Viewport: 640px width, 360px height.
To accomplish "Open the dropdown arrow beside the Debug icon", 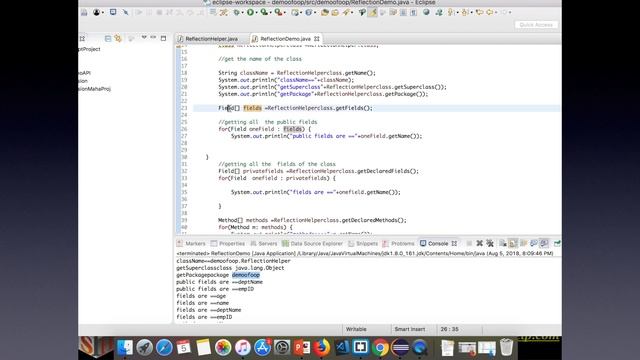I will [242, 13].
